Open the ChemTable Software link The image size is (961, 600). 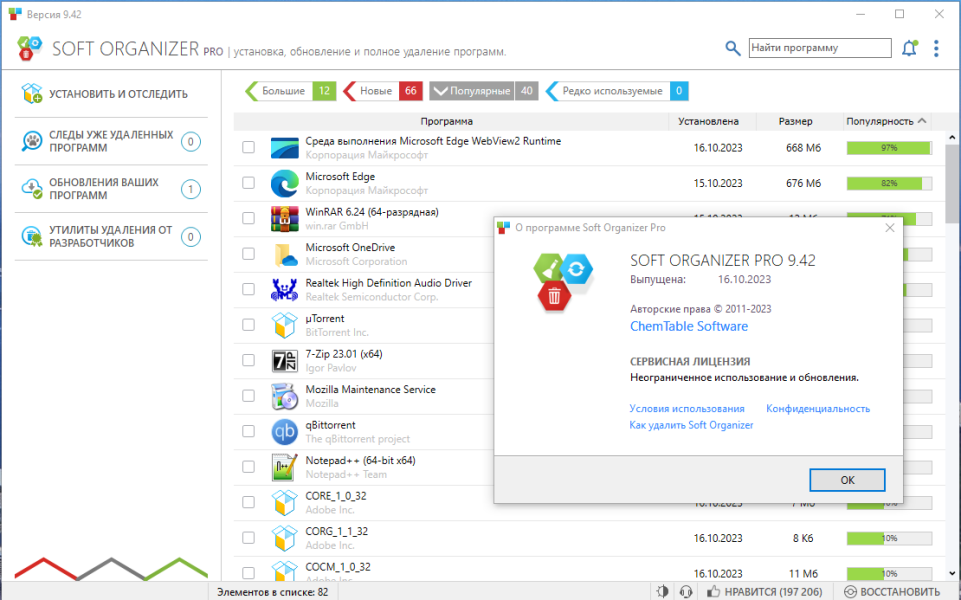689,326
